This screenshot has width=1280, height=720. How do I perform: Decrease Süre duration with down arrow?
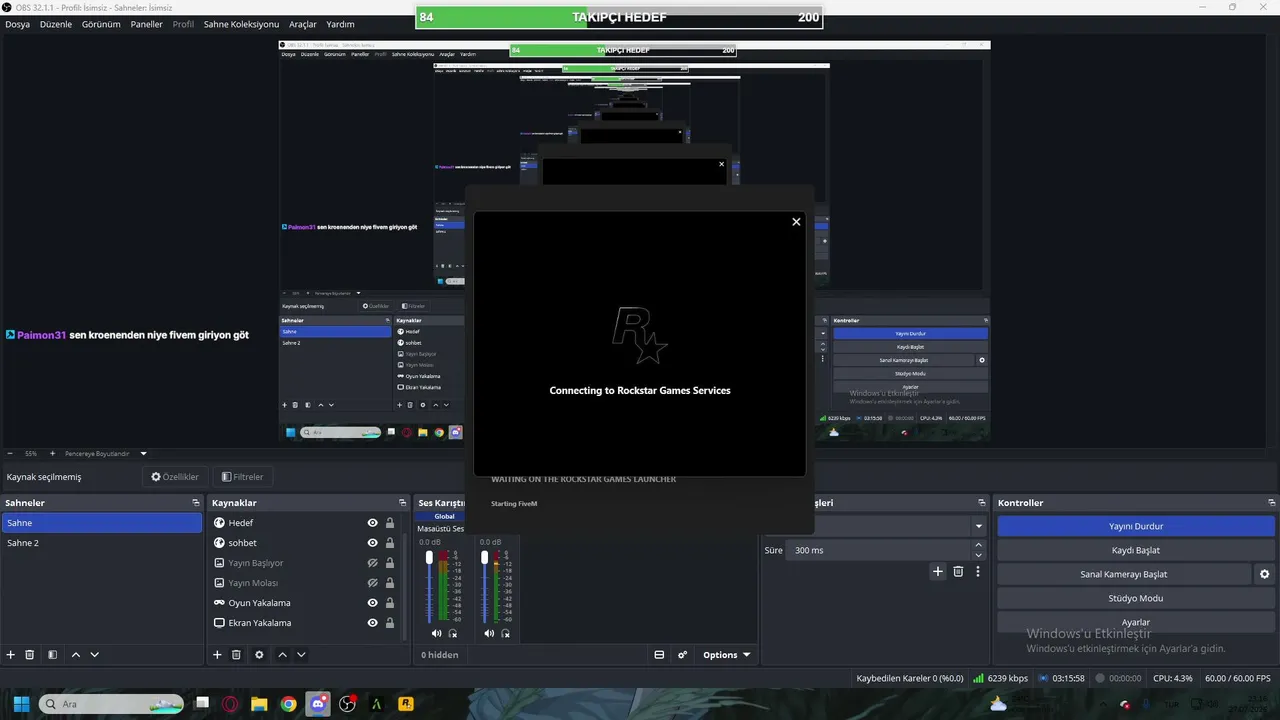[978, 555]
